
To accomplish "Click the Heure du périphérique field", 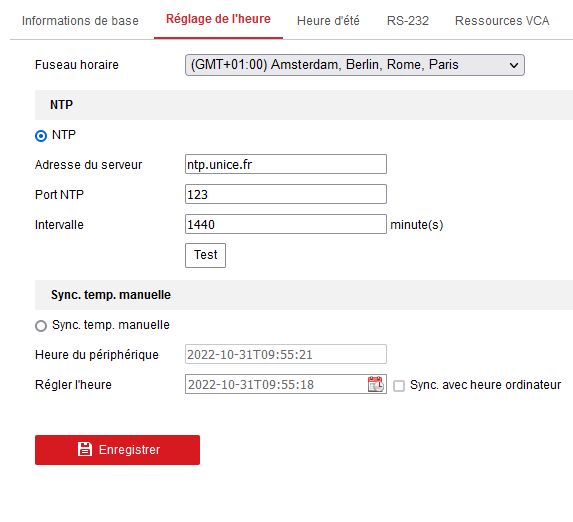I will (286, 354).
